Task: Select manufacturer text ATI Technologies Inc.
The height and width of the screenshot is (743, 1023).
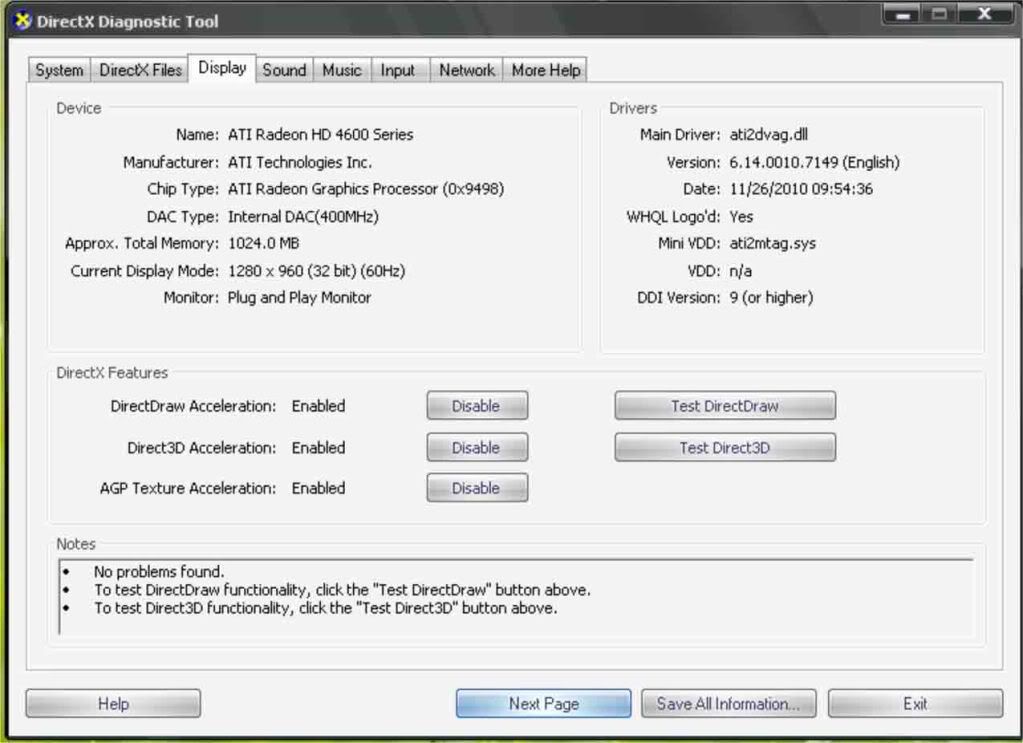Action: [299, 162]
